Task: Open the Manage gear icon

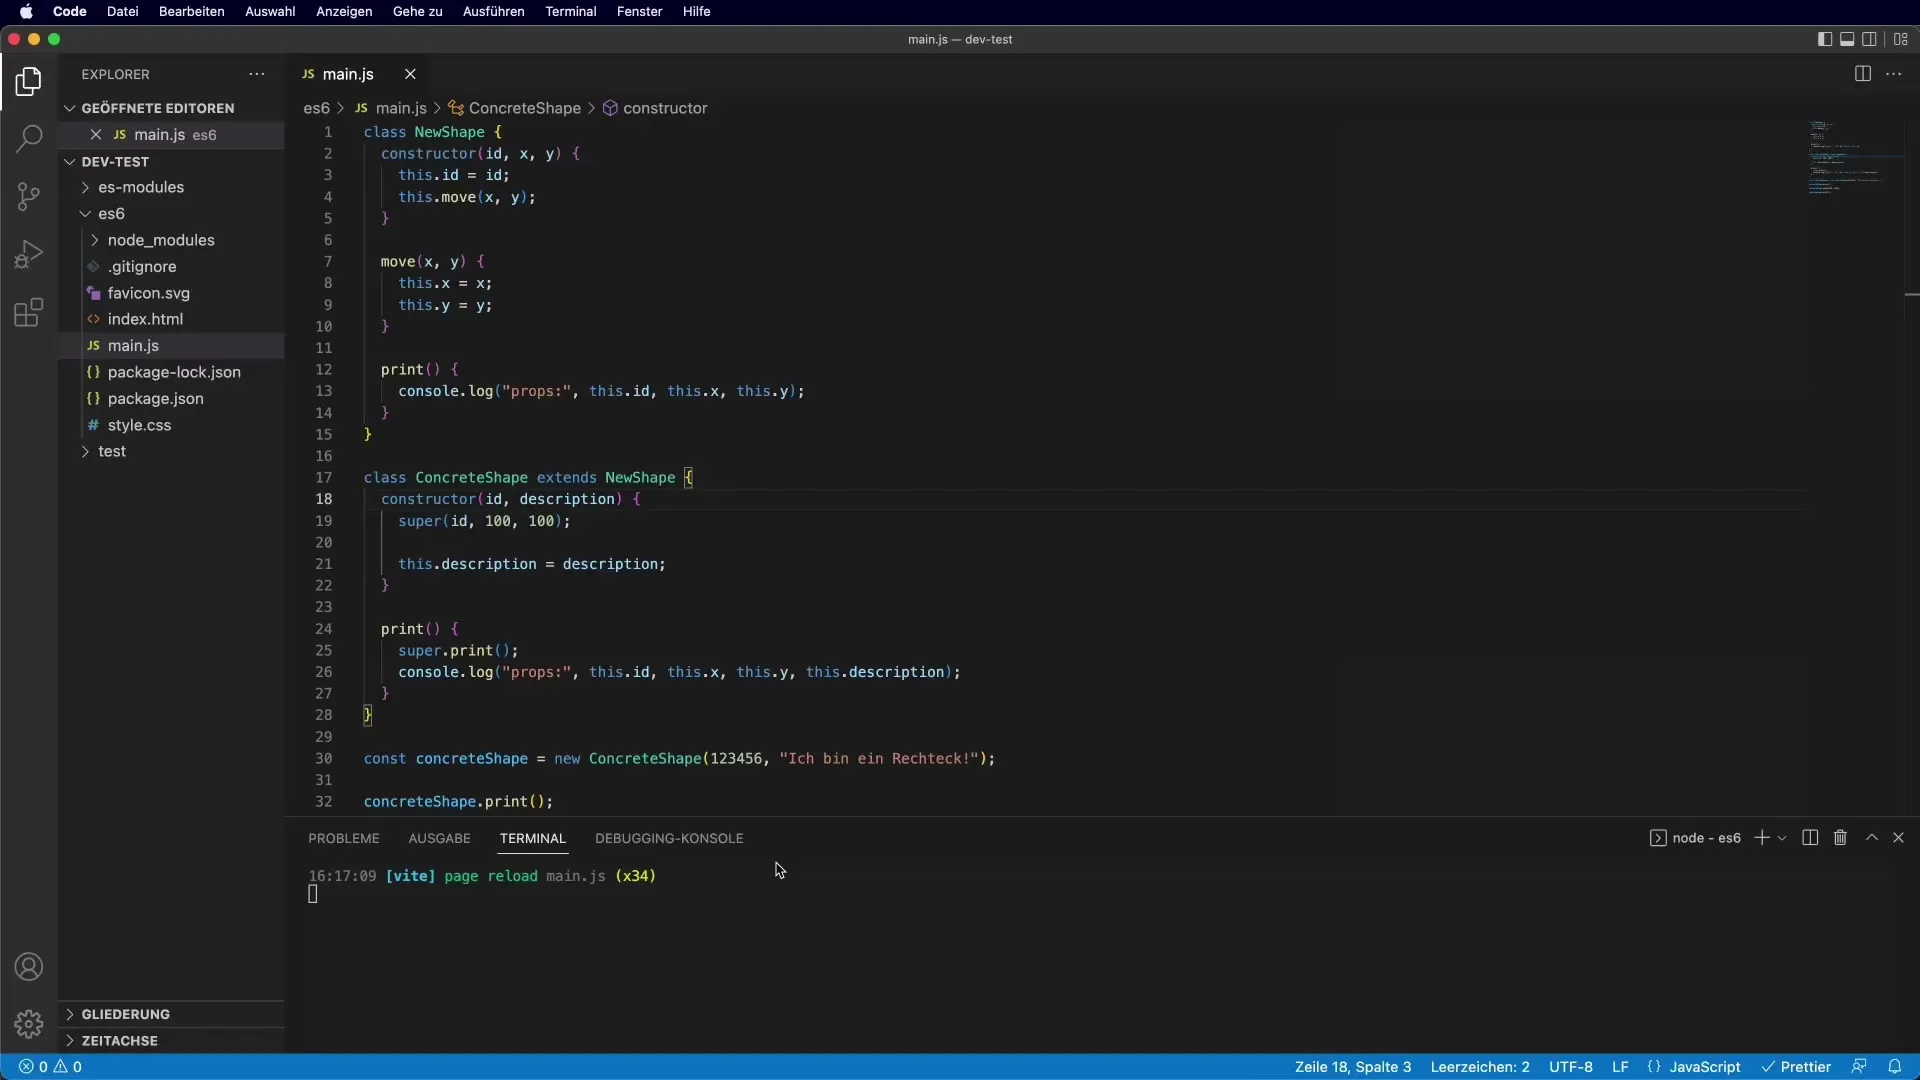Action: pyautogui.click(x=29, y=1024)
